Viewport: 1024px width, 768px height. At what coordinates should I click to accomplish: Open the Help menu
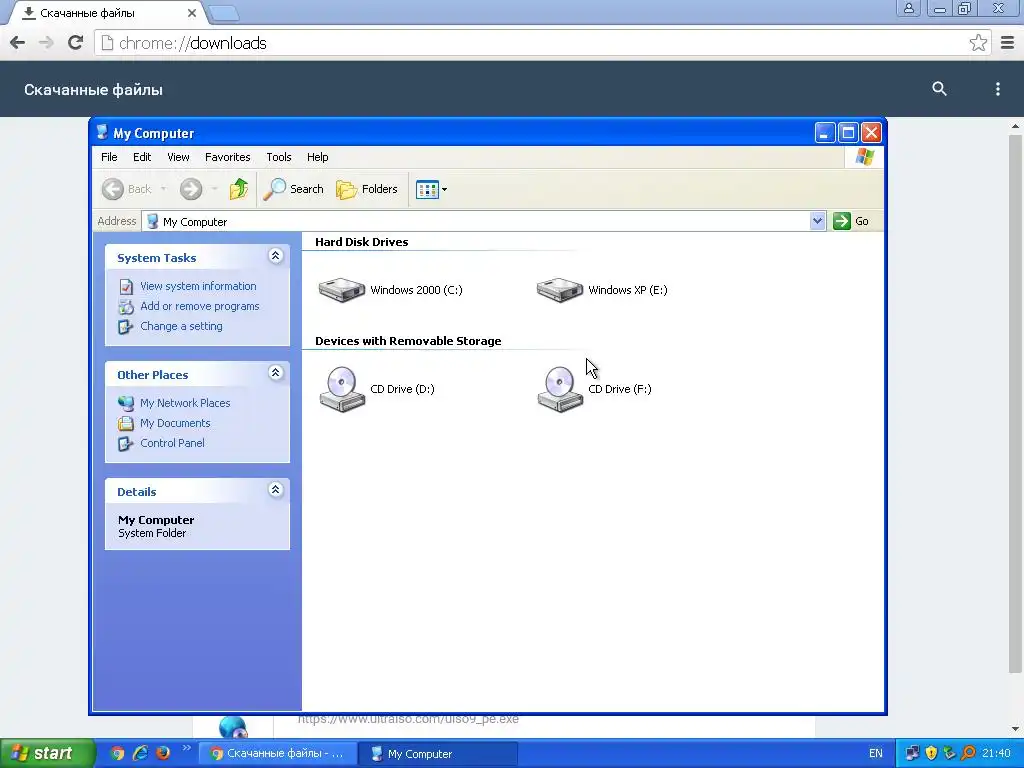click(317, 157)
